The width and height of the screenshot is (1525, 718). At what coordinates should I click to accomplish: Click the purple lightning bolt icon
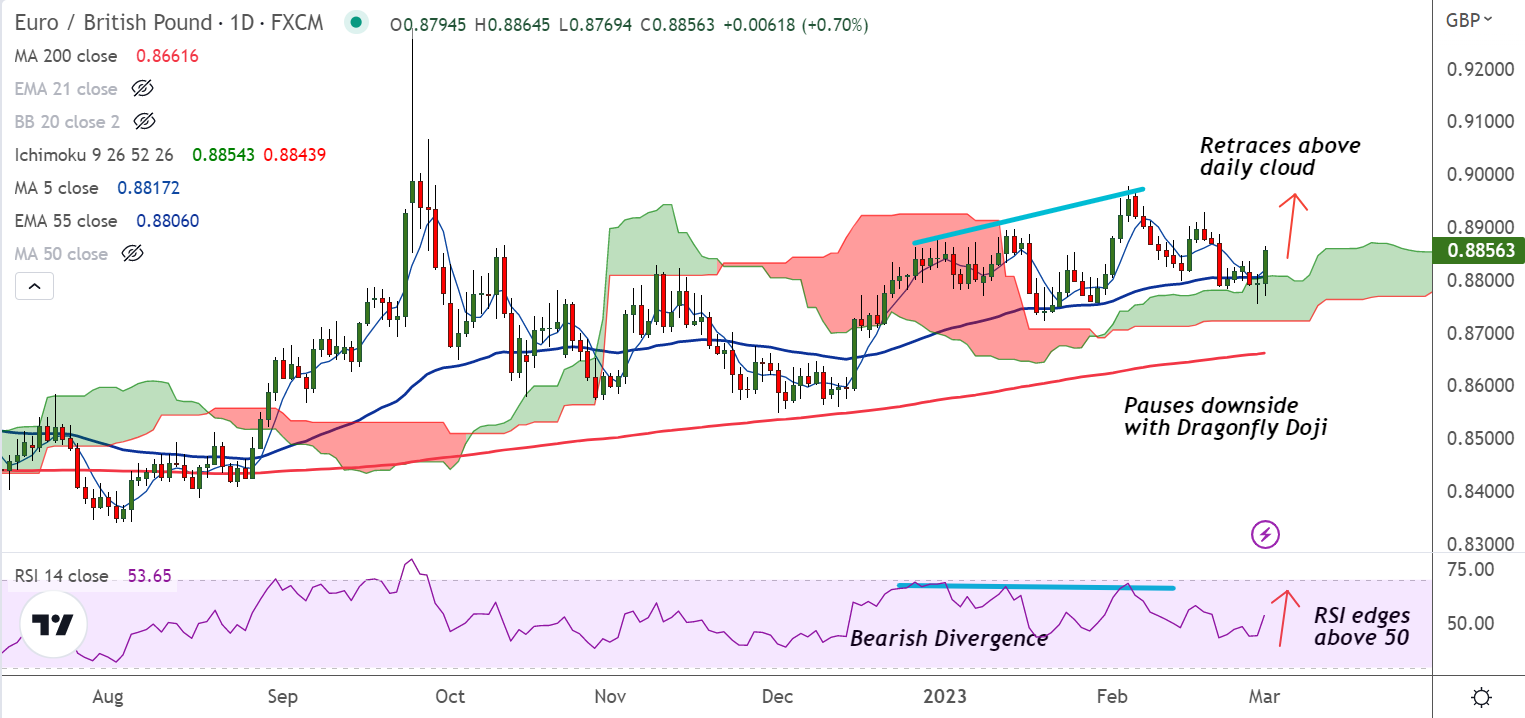(x=1266, y=534)
